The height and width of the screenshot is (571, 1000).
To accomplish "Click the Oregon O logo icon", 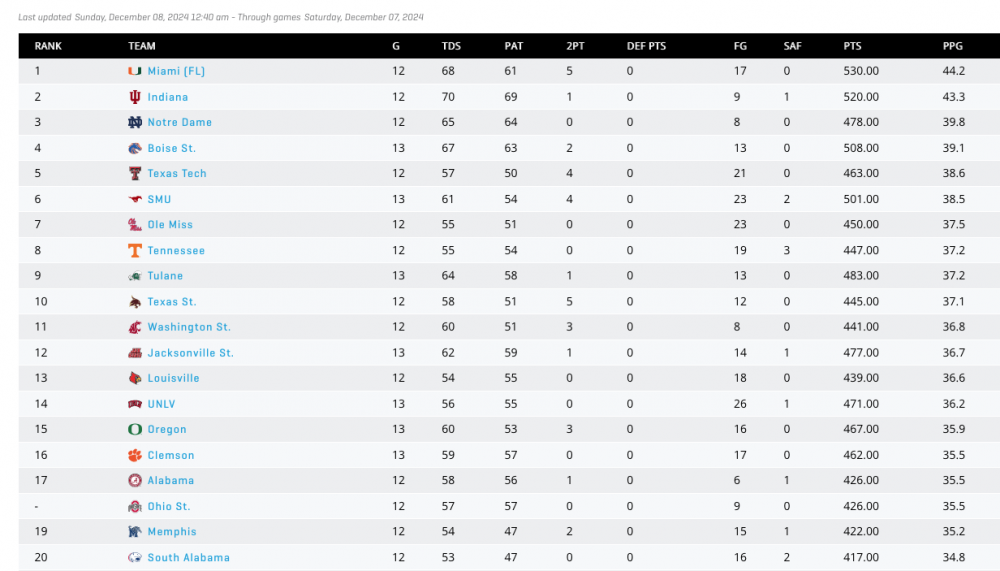I will [134, 429].
